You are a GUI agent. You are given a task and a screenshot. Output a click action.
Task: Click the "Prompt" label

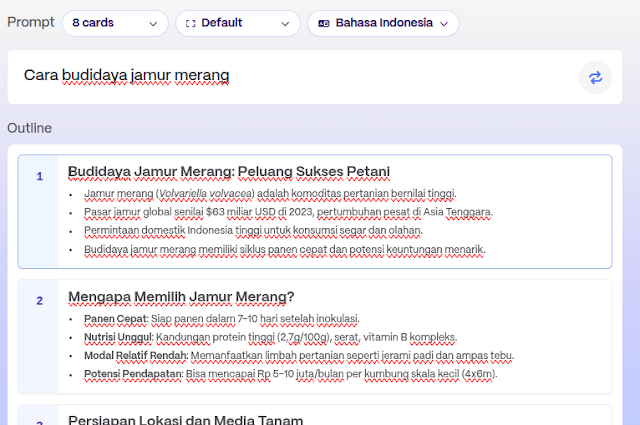(31, 22)
